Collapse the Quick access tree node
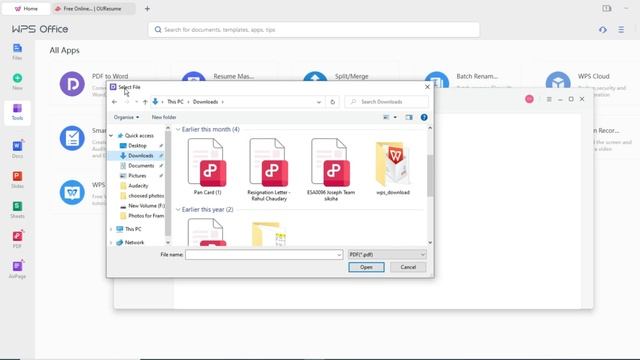Image resolution: width=640 pixels, height=360 pixels. [111, 136]
